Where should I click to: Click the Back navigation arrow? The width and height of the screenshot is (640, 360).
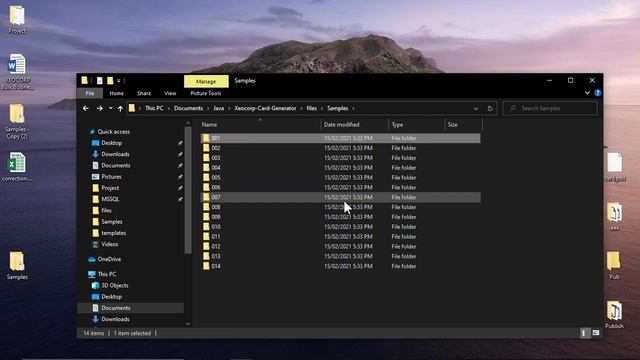85,108
